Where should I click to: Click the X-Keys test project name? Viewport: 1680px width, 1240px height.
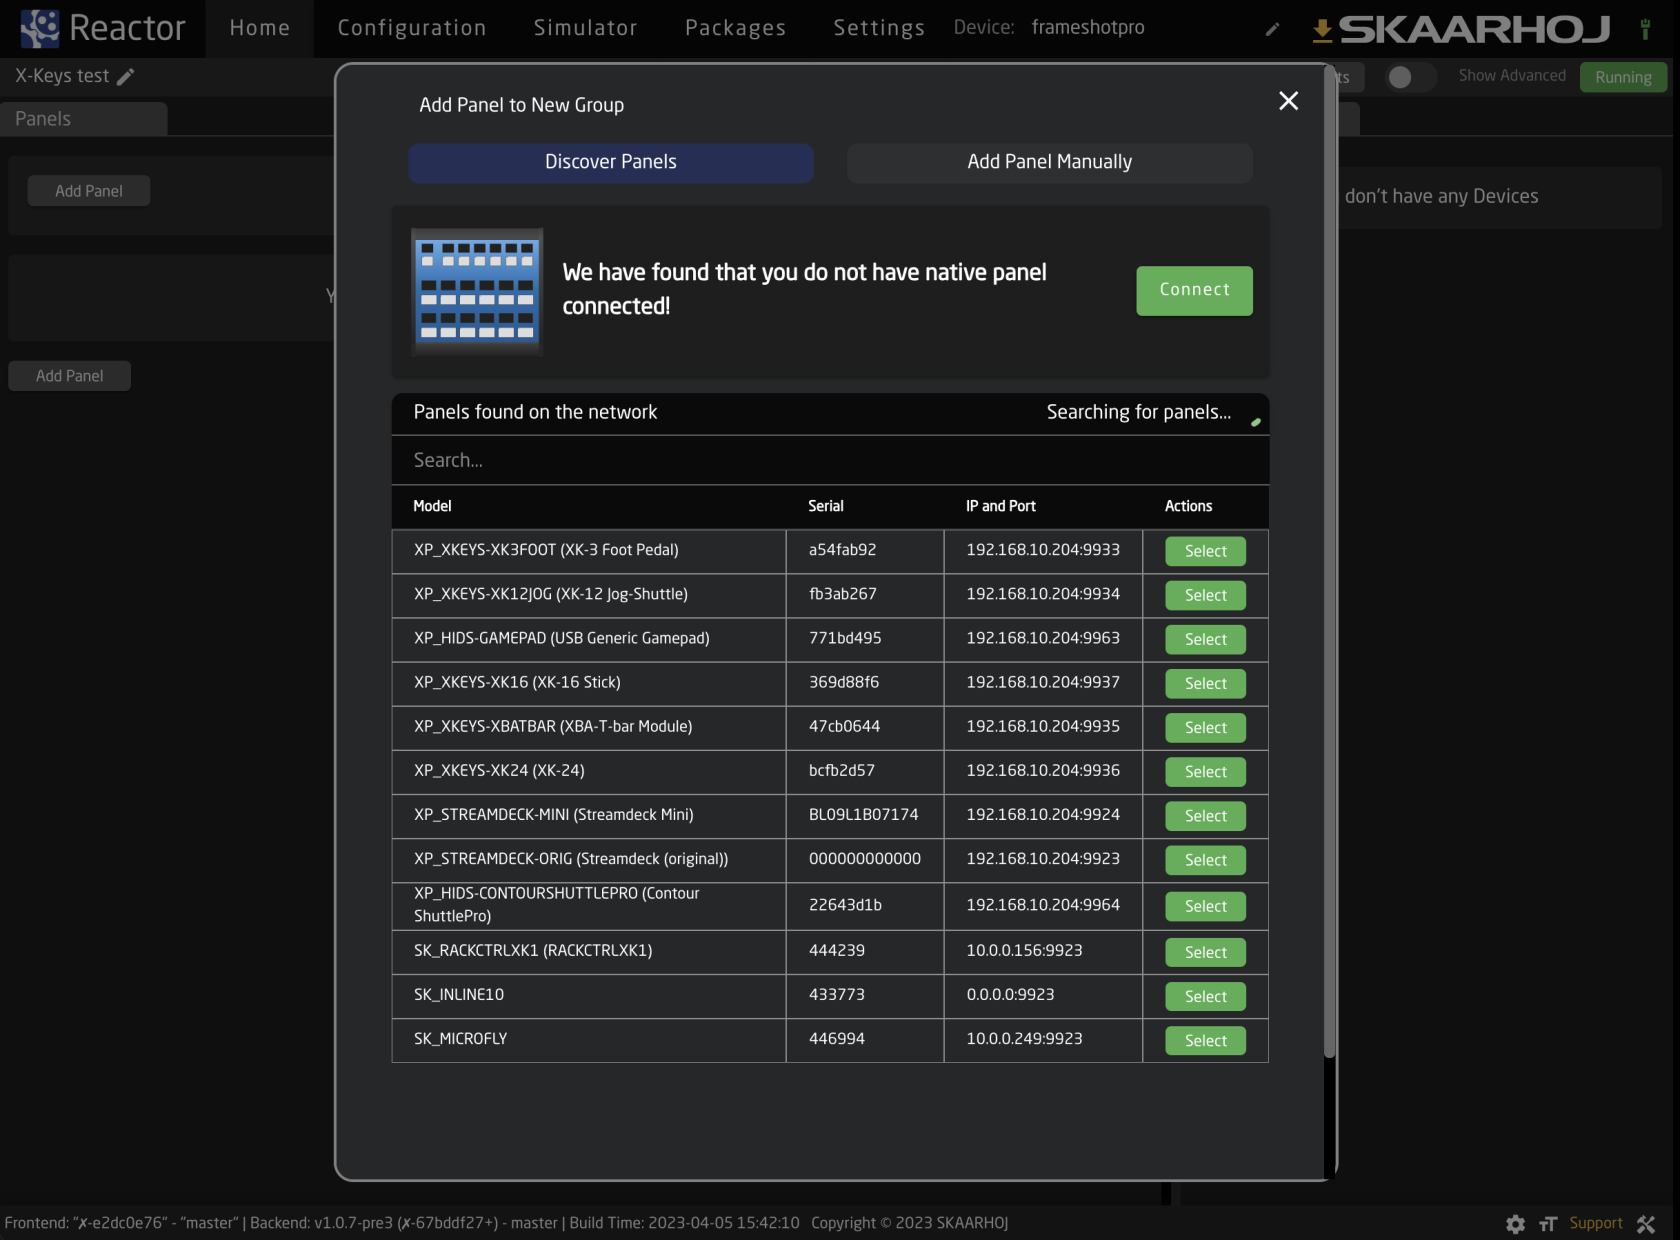point(62,76)
